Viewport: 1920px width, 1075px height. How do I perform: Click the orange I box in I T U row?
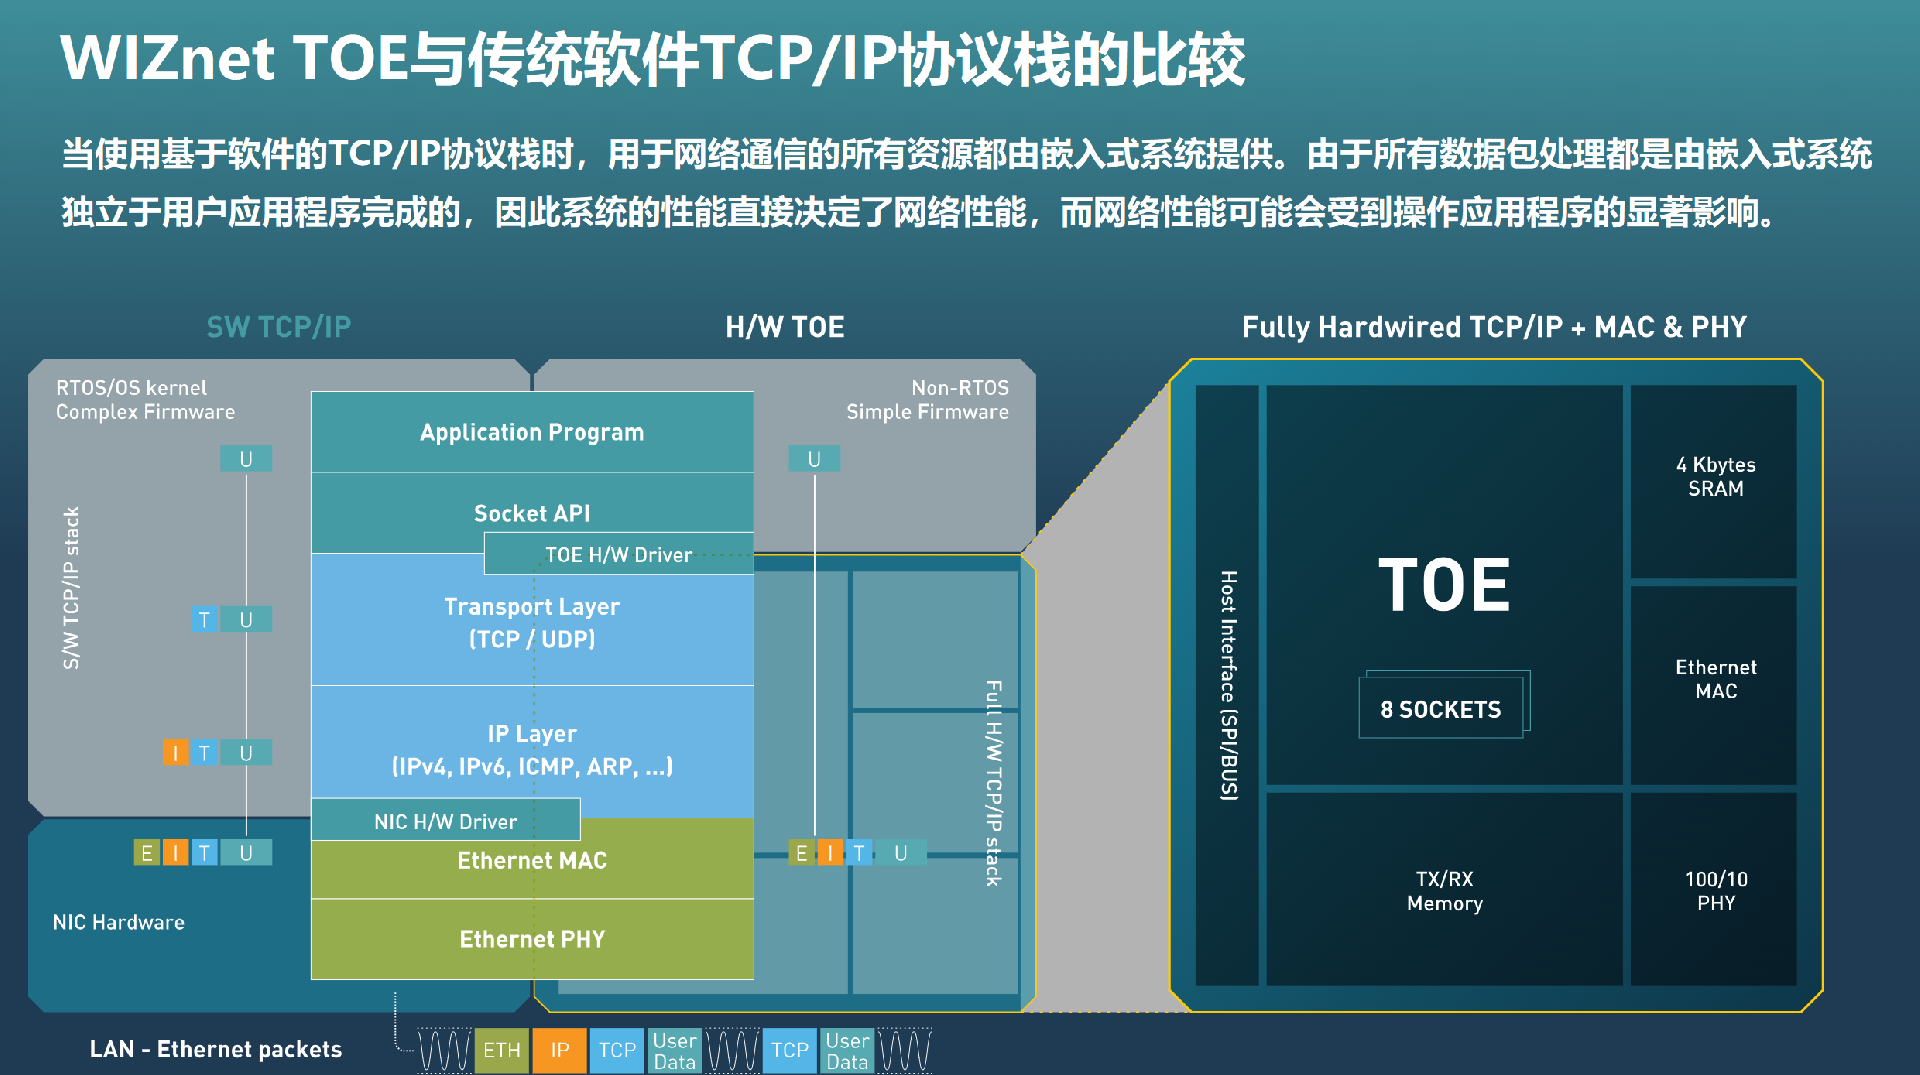click(175, 752)
